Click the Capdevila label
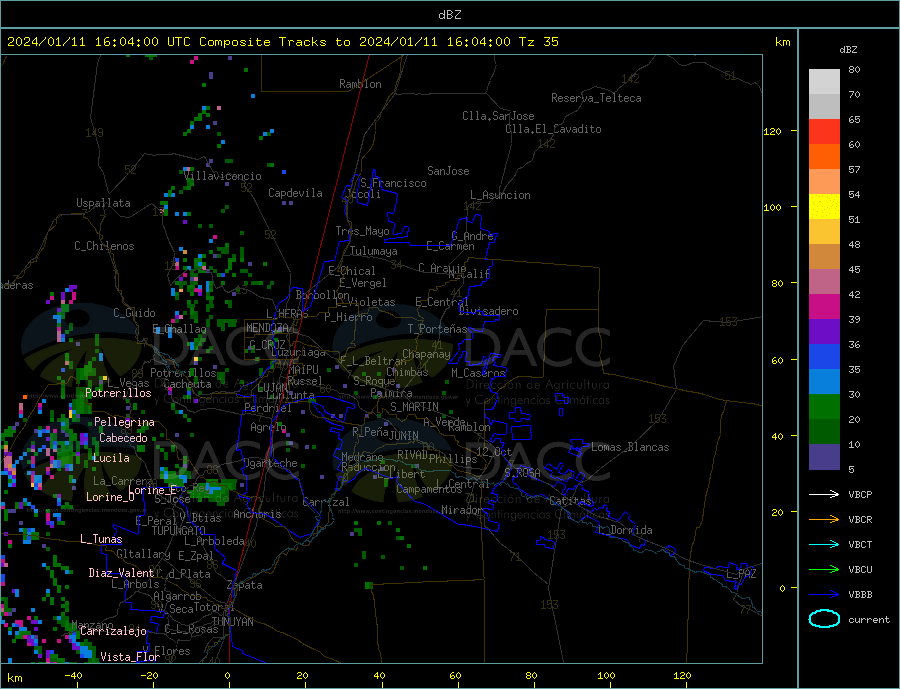 coord(295,193)
